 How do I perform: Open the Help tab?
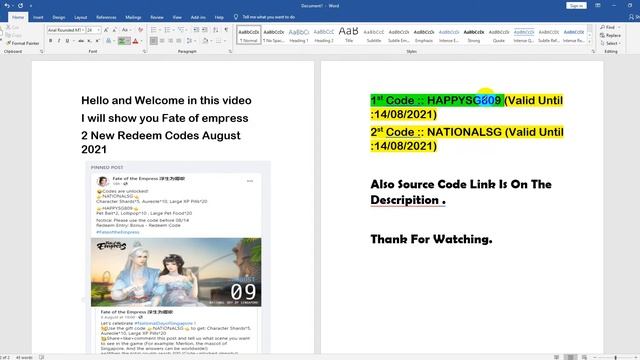pos(219,17)
